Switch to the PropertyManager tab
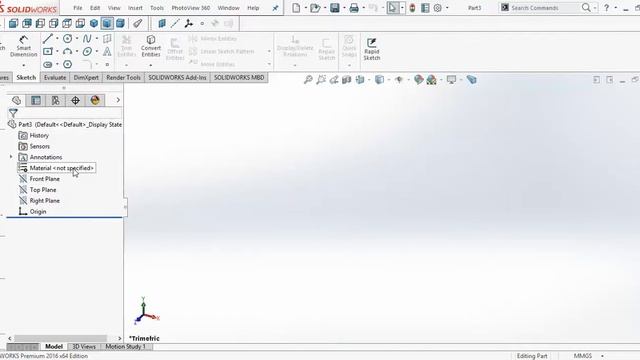This screenshot has height=360, width=640. (x=36, y=100)
